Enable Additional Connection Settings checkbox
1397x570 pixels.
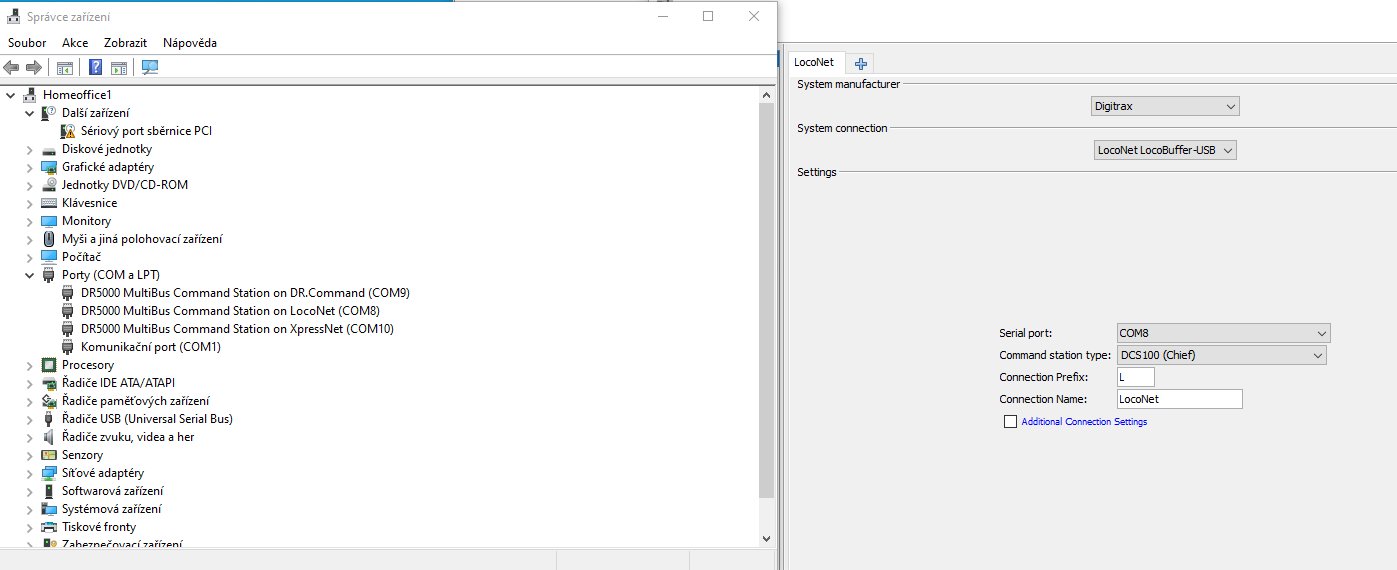pyautogui.click(x=1010, y=422)
